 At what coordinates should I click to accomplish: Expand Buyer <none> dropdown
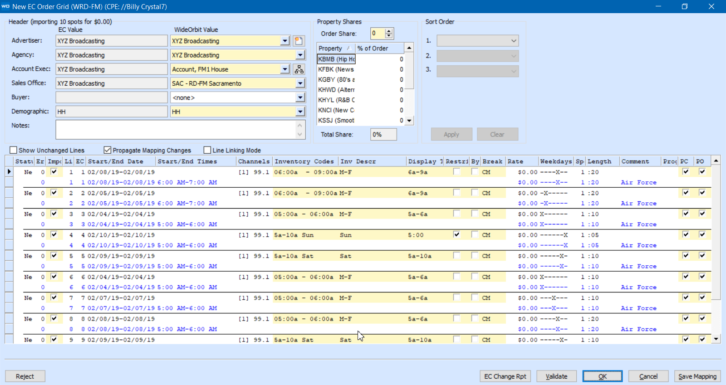[x=300, y=98]
